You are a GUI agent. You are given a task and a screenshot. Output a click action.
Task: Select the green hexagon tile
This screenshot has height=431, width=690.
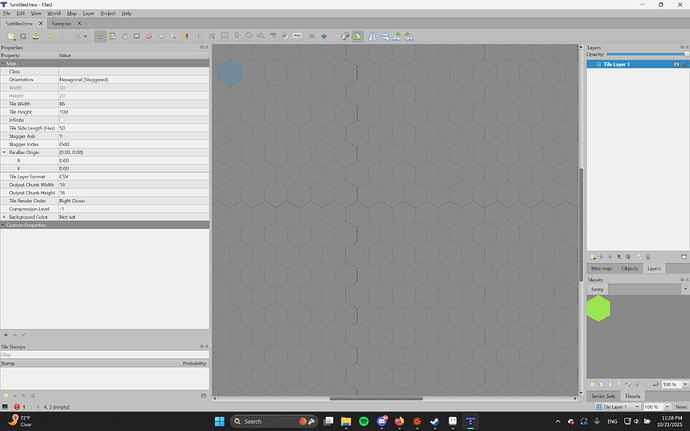point(598,308)
